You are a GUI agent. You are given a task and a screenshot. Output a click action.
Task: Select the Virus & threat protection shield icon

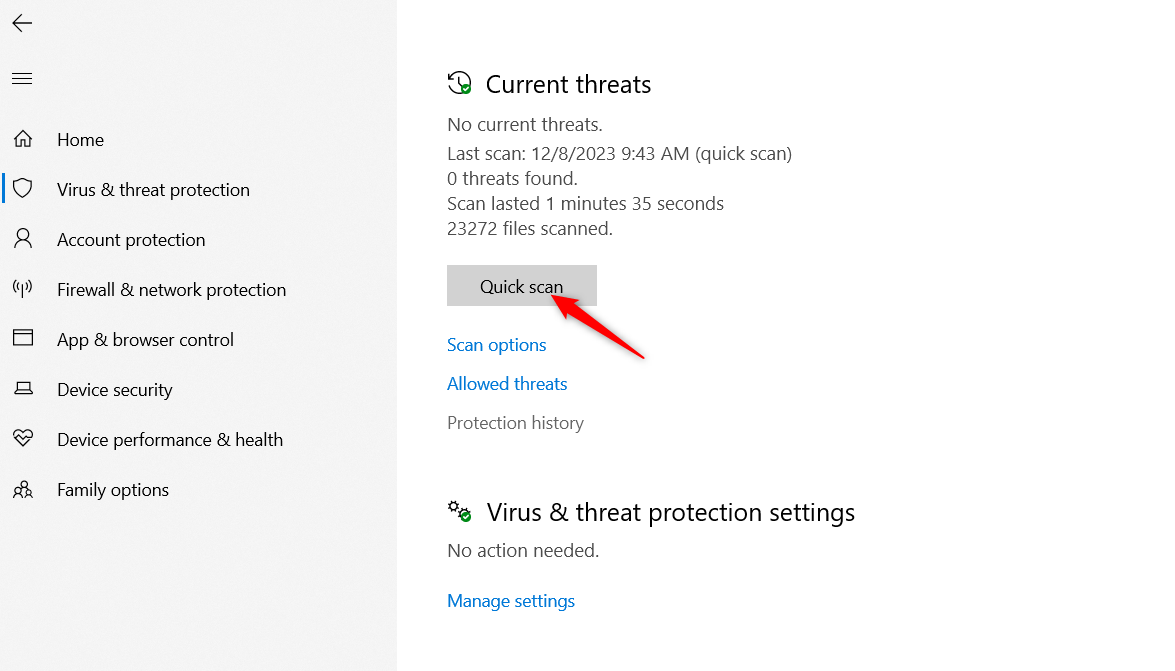(22, 189)
